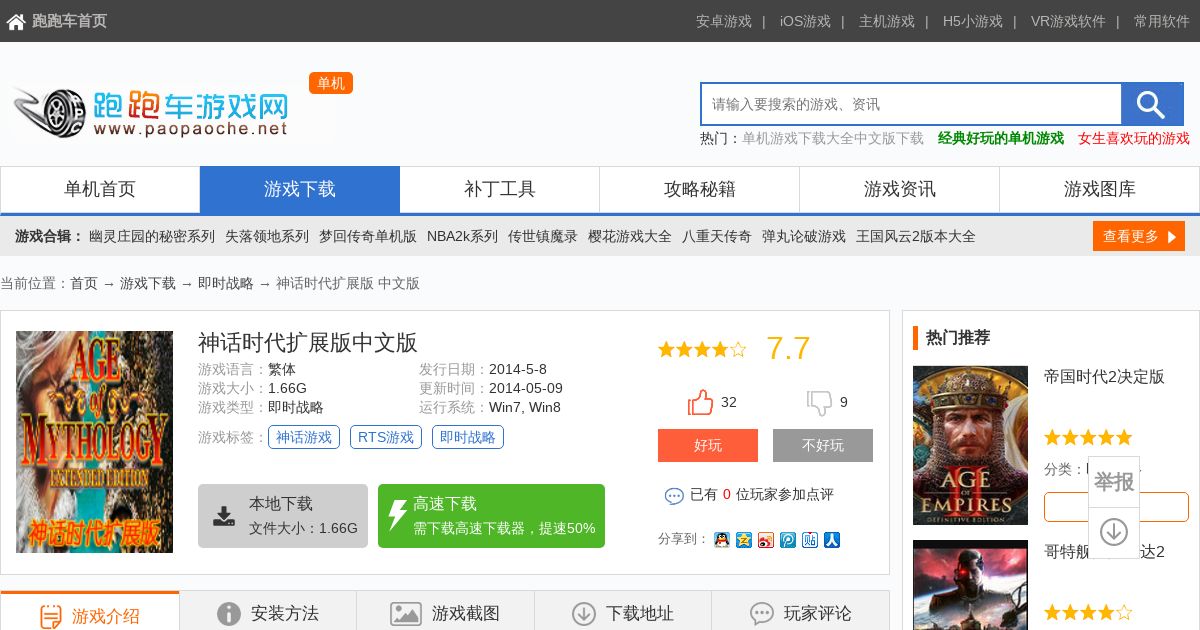Click 神话游戏 tag

pos(304,437)
